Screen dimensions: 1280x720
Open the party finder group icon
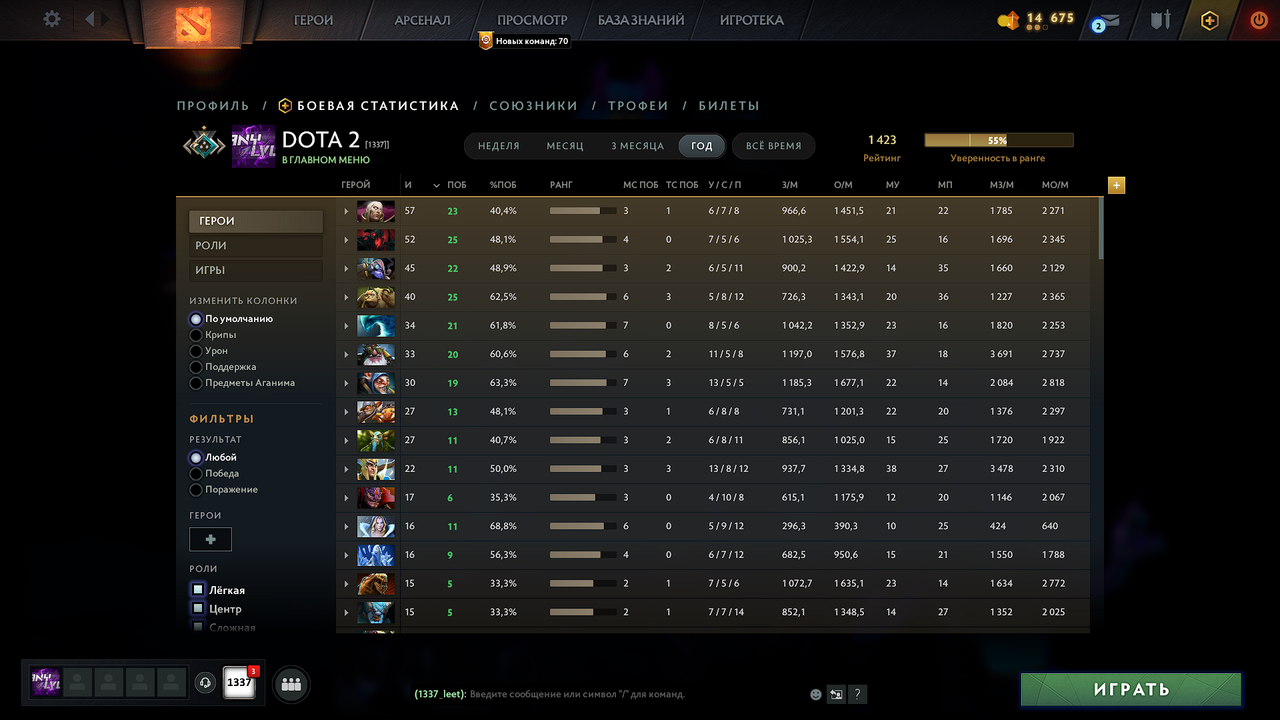291,684
